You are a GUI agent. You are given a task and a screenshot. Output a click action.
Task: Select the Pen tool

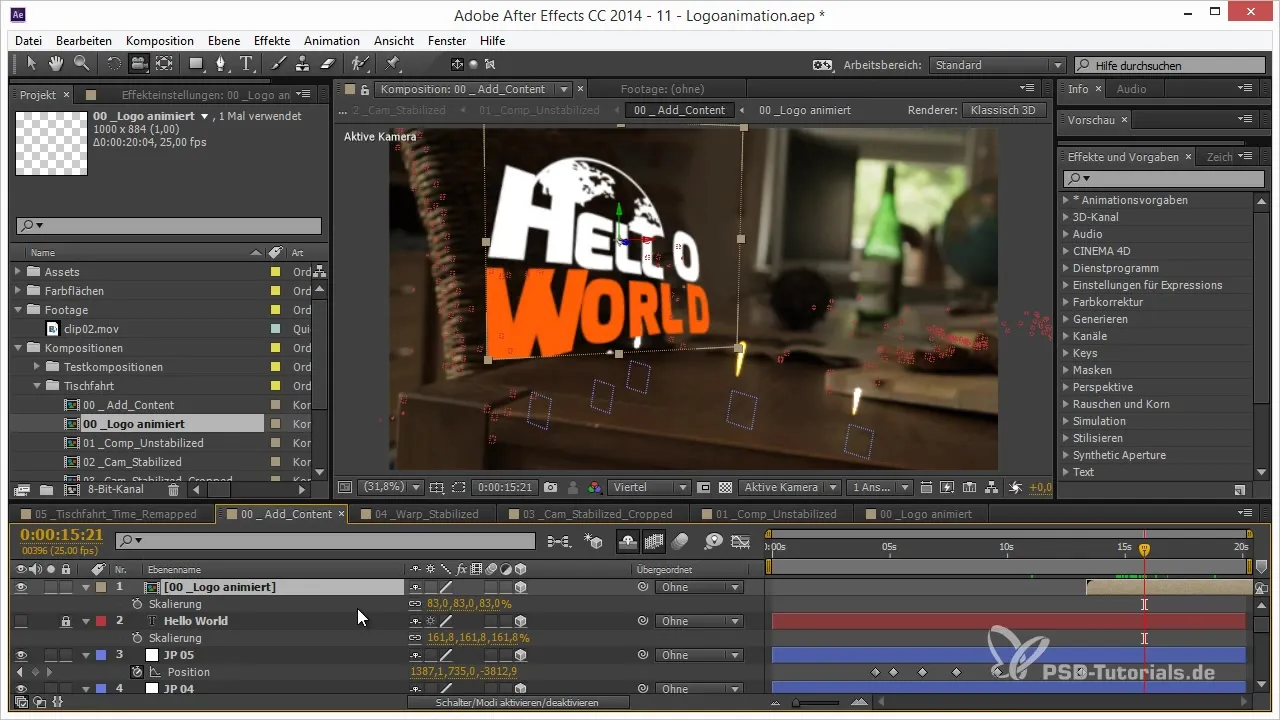click(222, 64)
